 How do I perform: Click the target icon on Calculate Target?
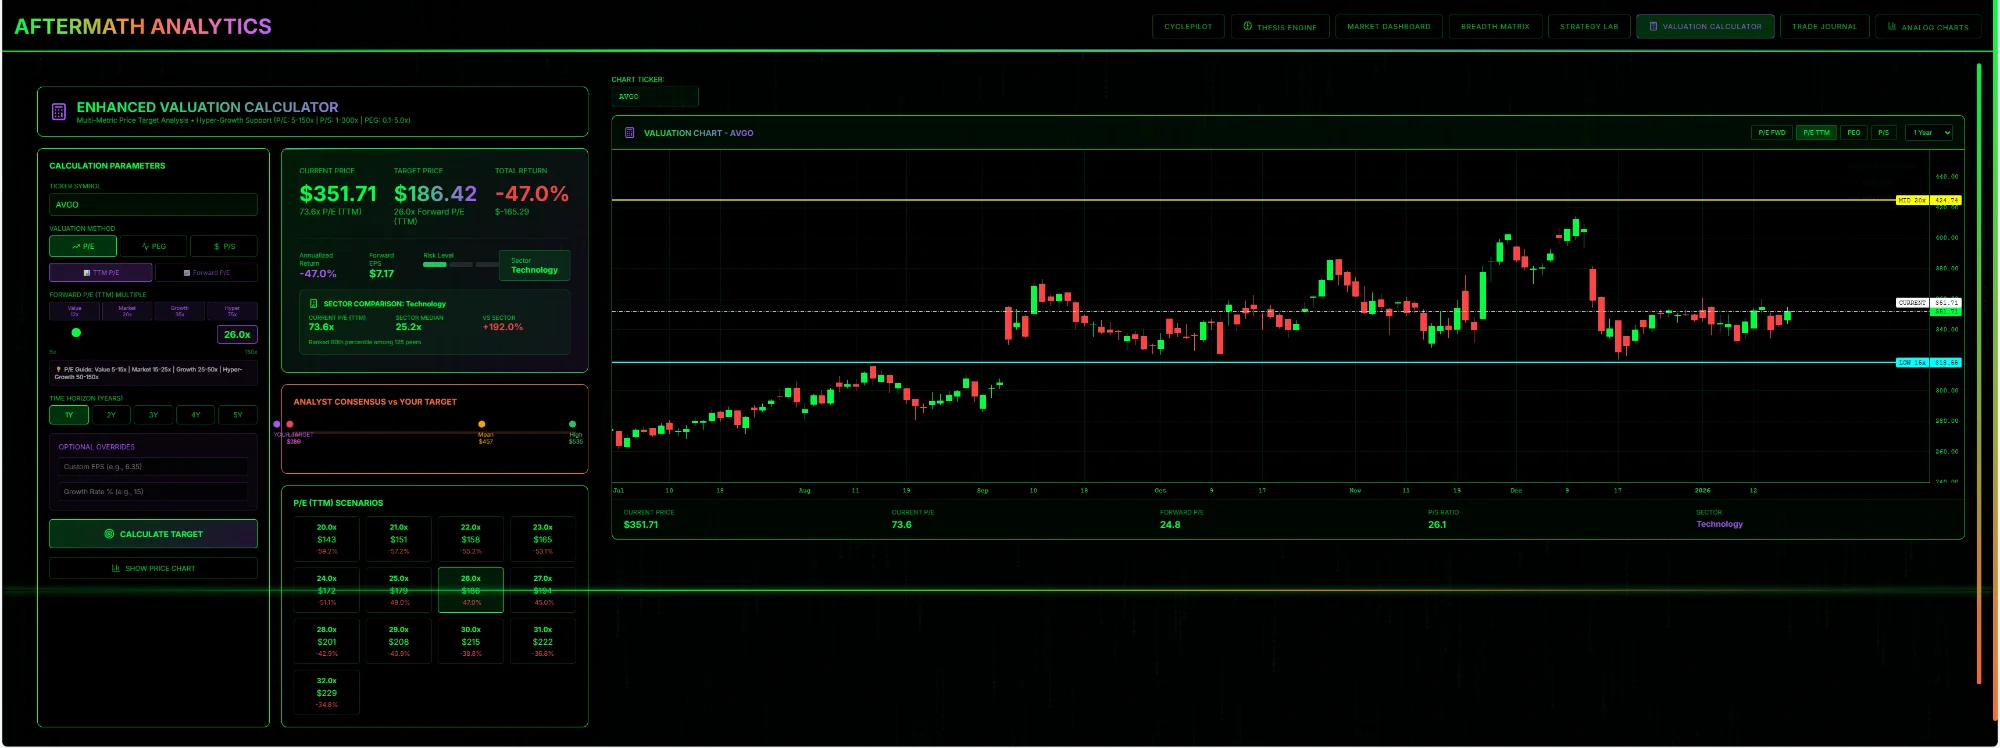point(109,534)
